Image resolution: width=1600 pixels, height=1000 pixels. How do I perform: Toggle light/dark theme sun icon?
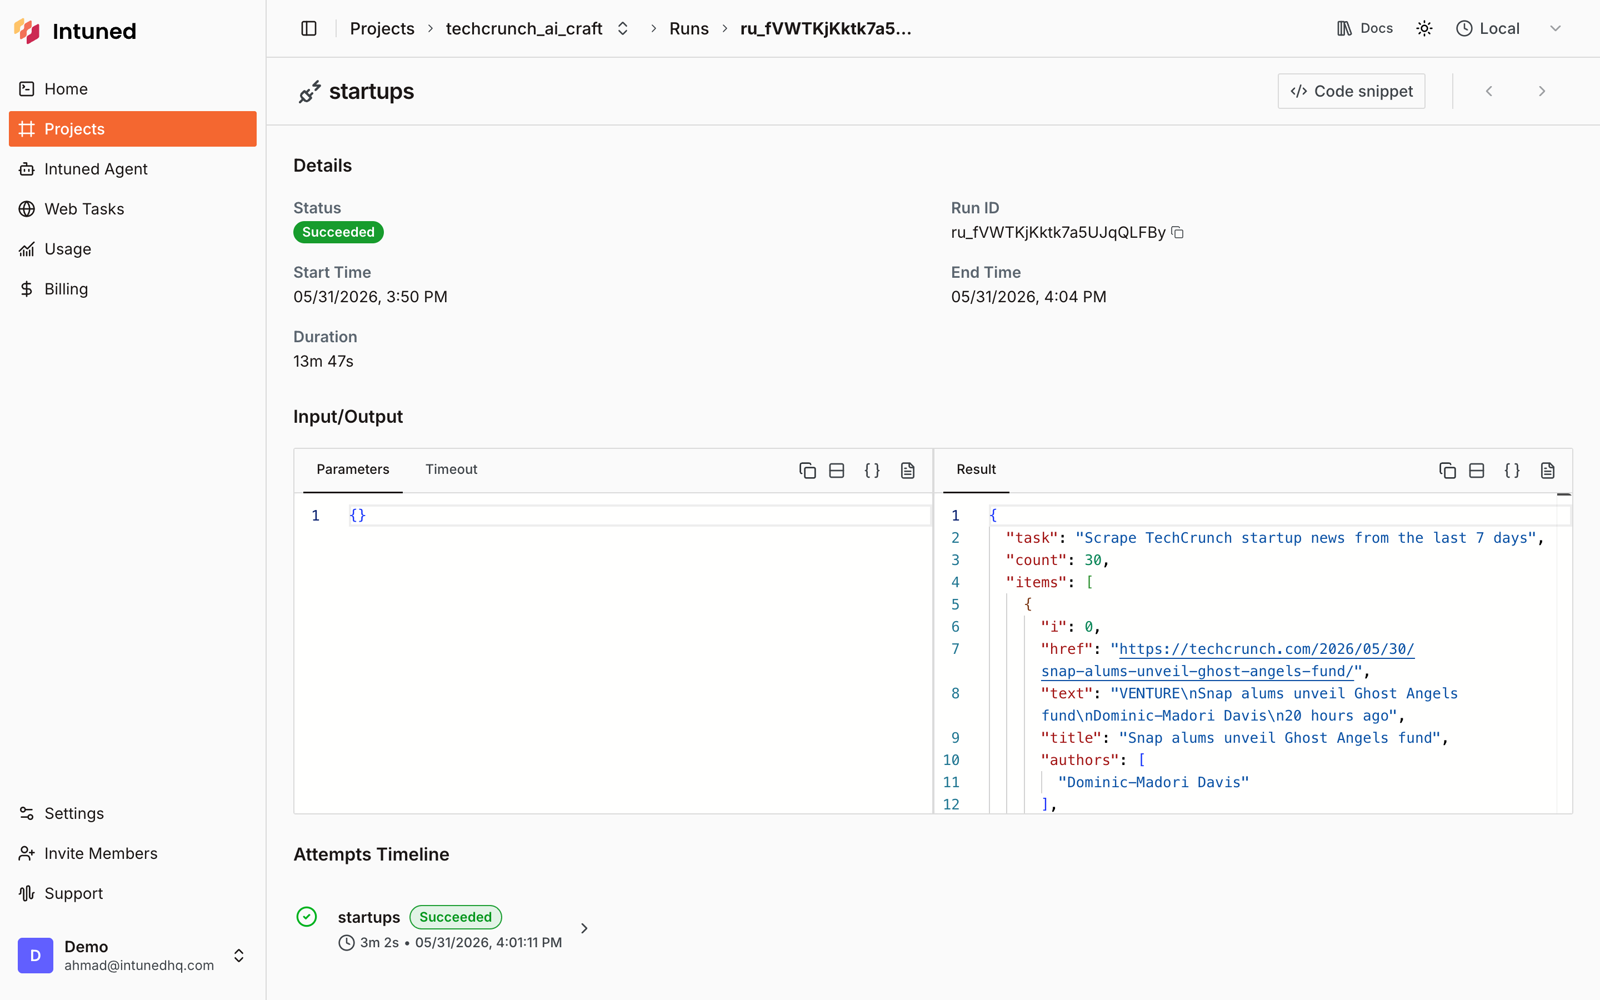(1424, 29)
